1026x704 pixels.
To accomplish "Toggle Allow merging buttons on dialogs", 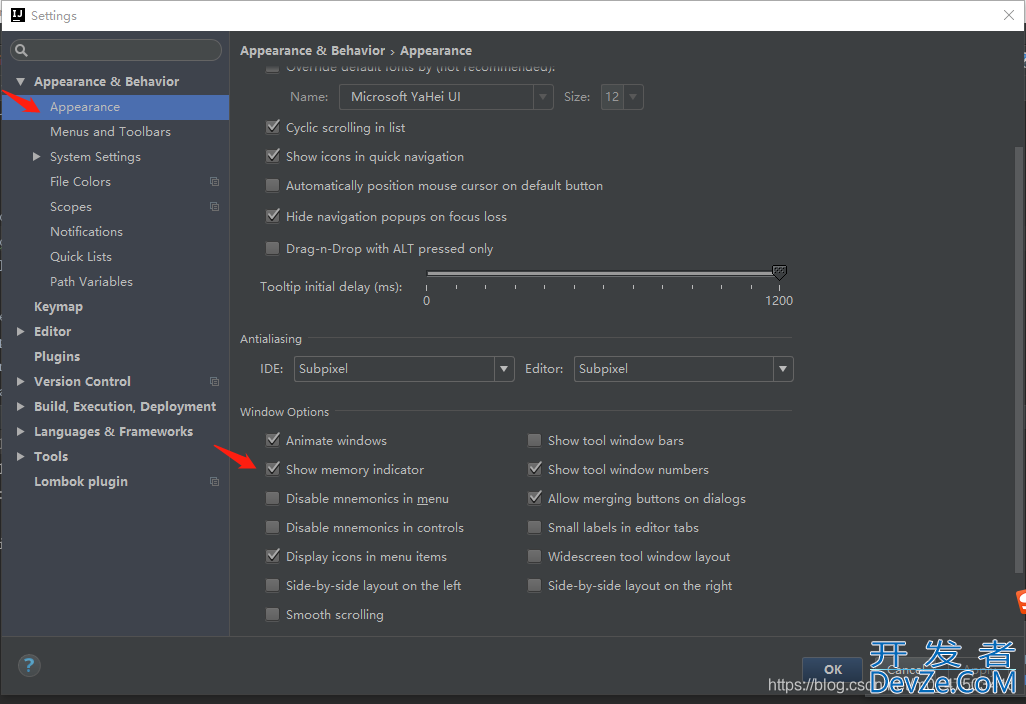I will pyautogui.click(x=535, y=498).
